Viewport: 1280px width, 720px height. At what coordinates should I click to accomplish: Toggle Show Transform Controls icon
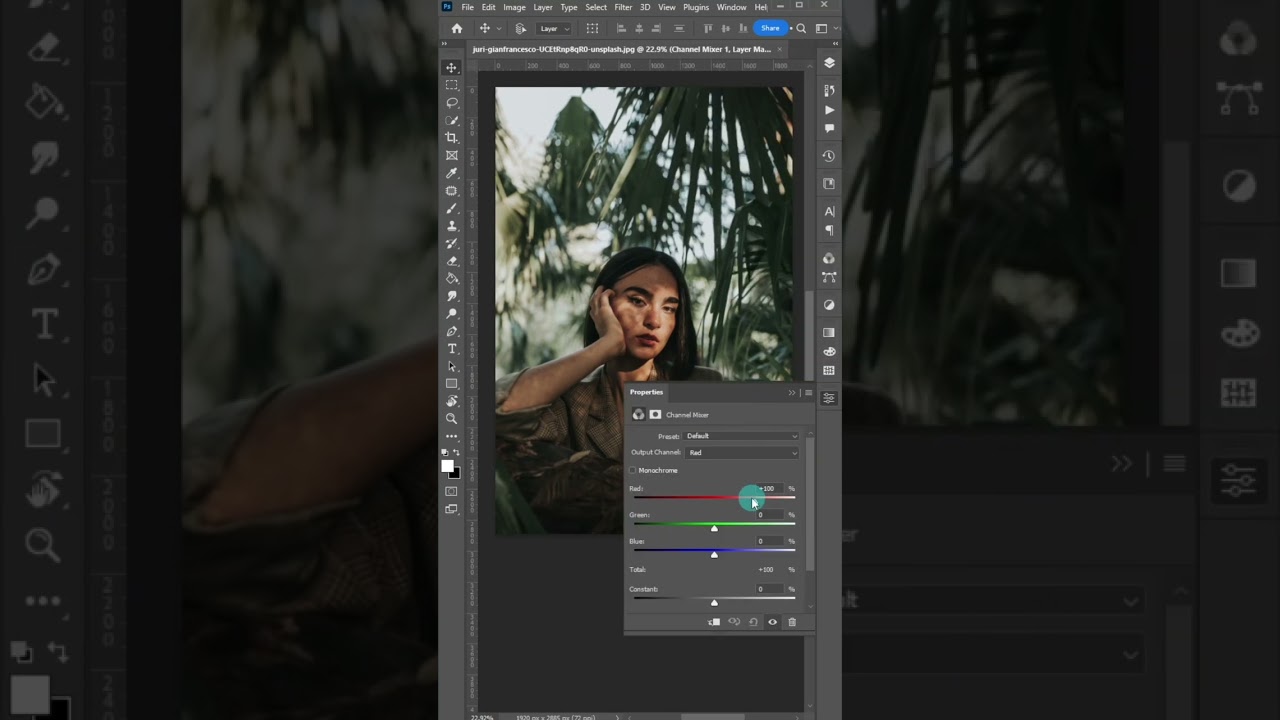click(x=592, y=29)
